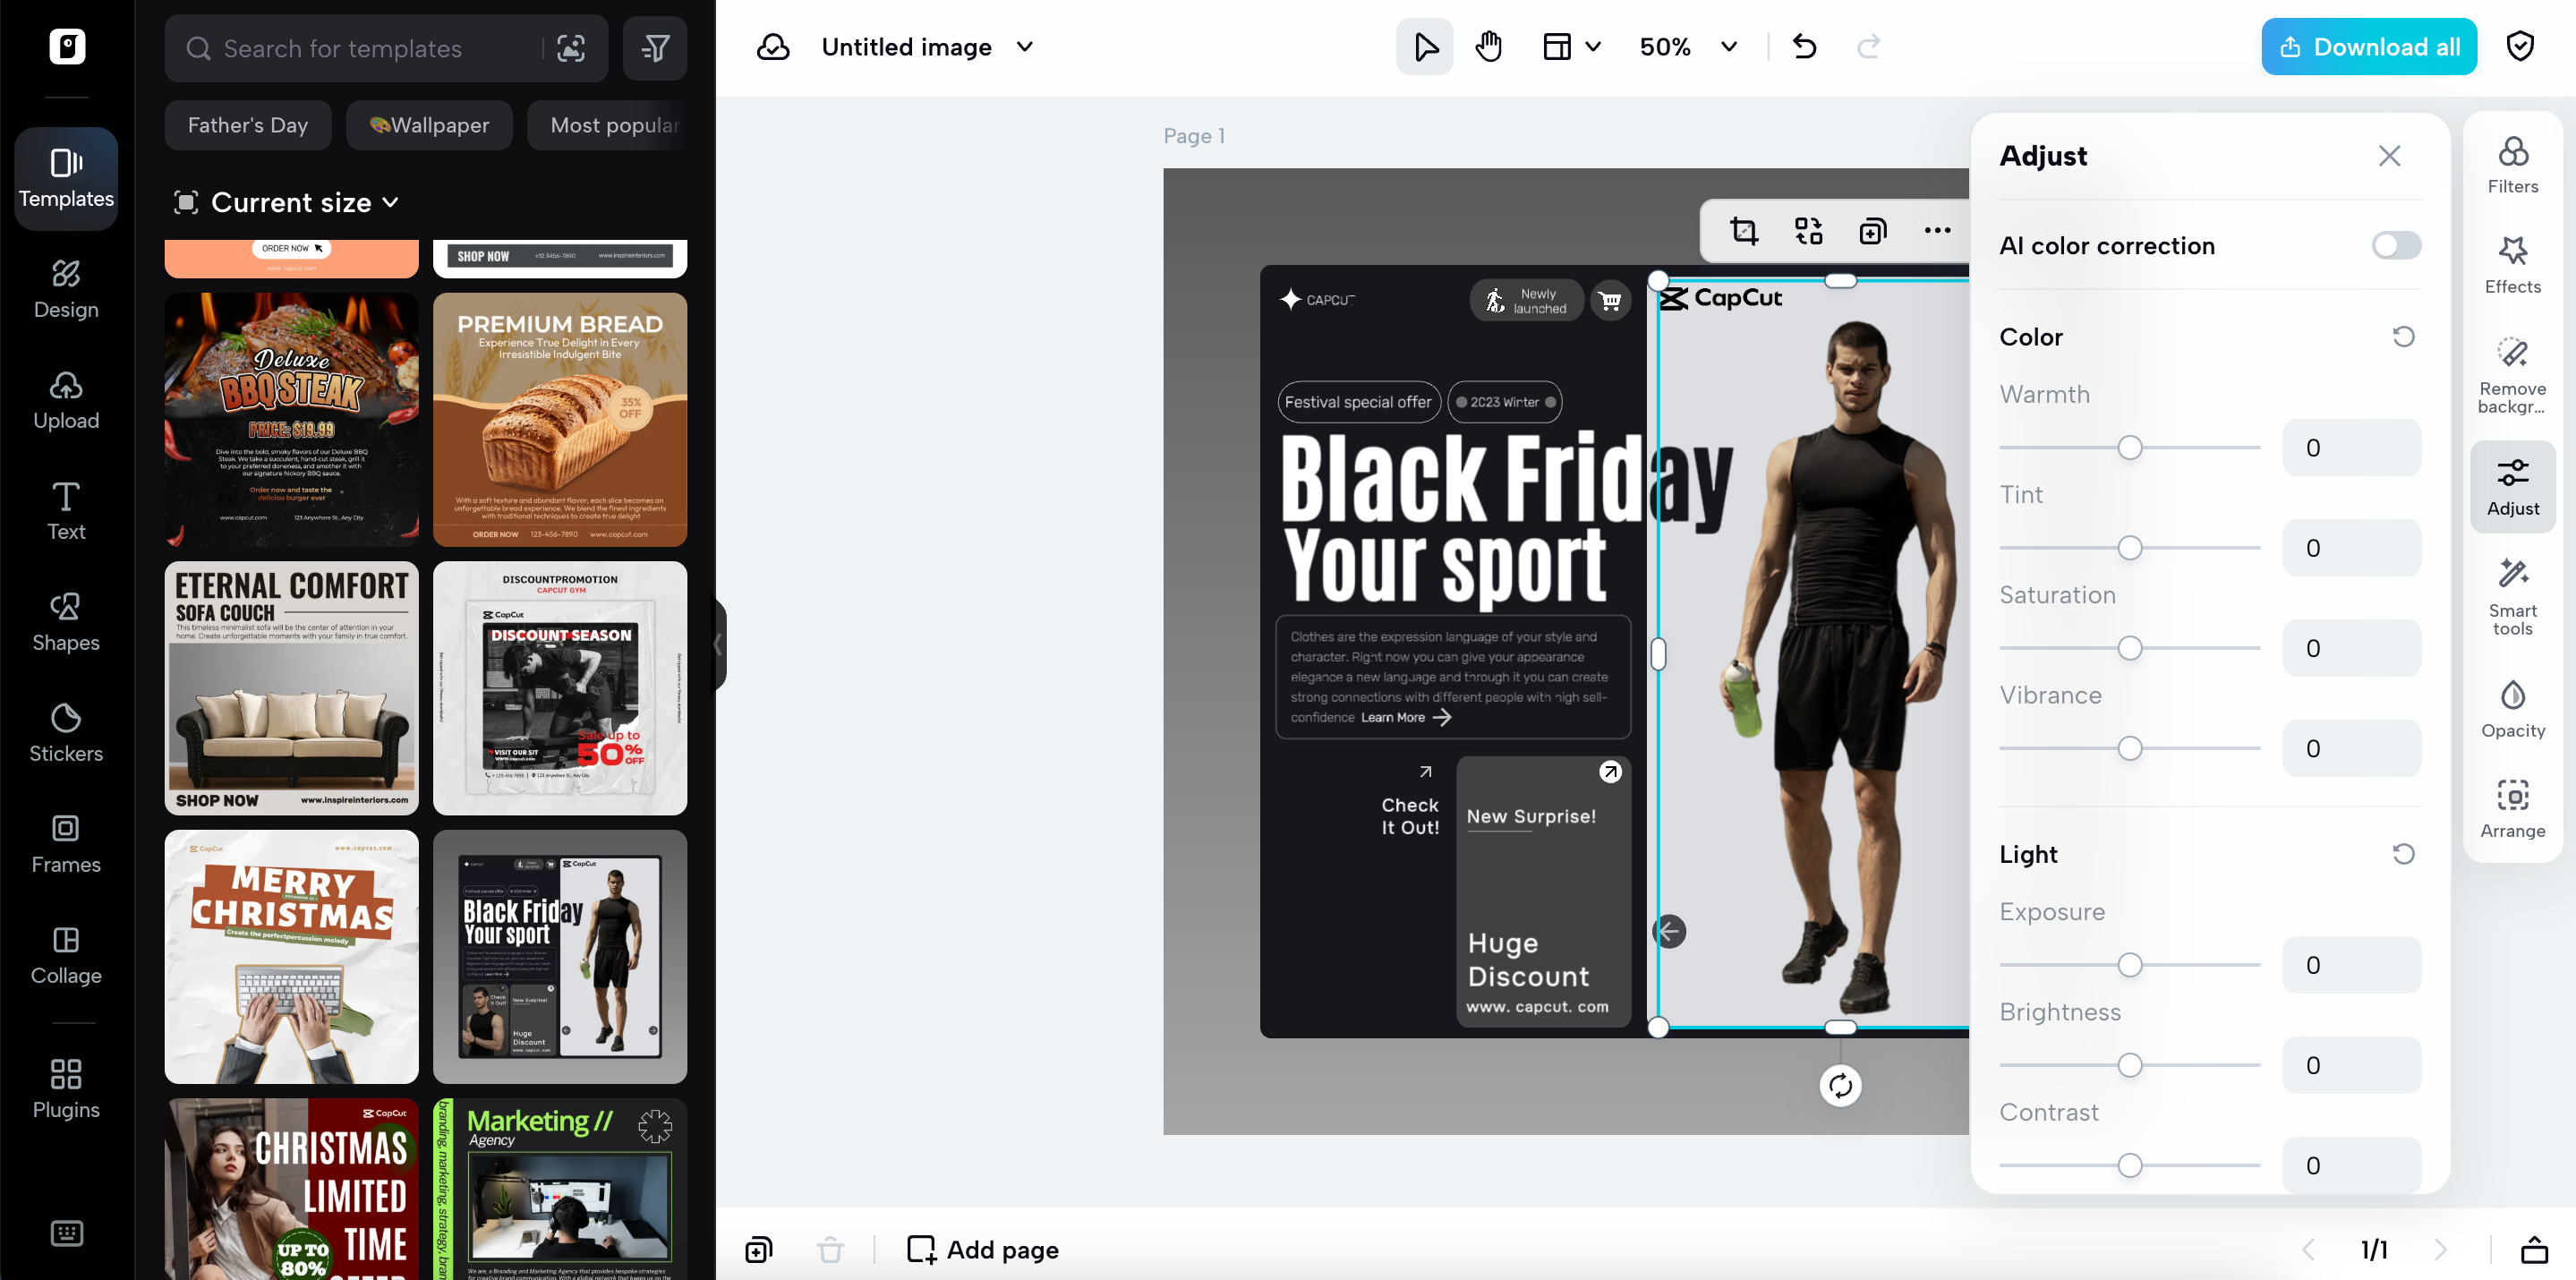Select the Premium Bread template thumbnail
Viewport: 2576px width, 1280px height.
coord(560,420)
